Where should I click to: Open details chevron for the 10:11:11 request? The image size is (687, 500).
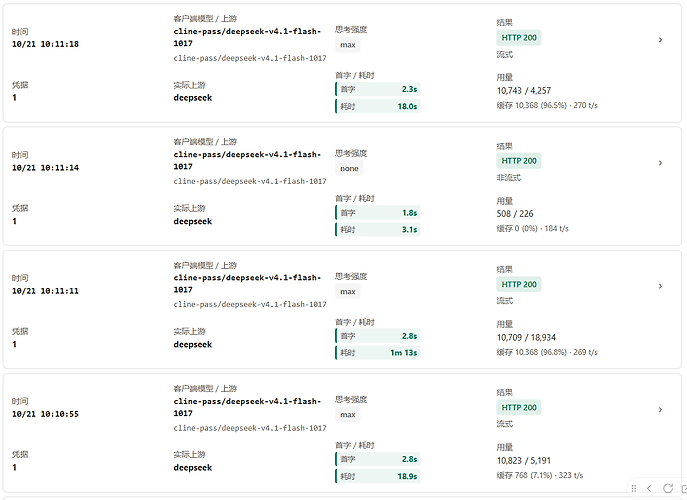pos(660,286)
